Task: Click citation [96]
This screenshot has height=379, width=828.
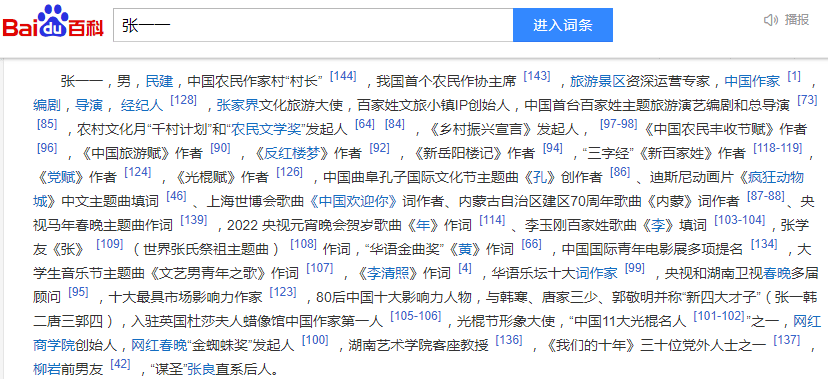Action: click(48, 148)
